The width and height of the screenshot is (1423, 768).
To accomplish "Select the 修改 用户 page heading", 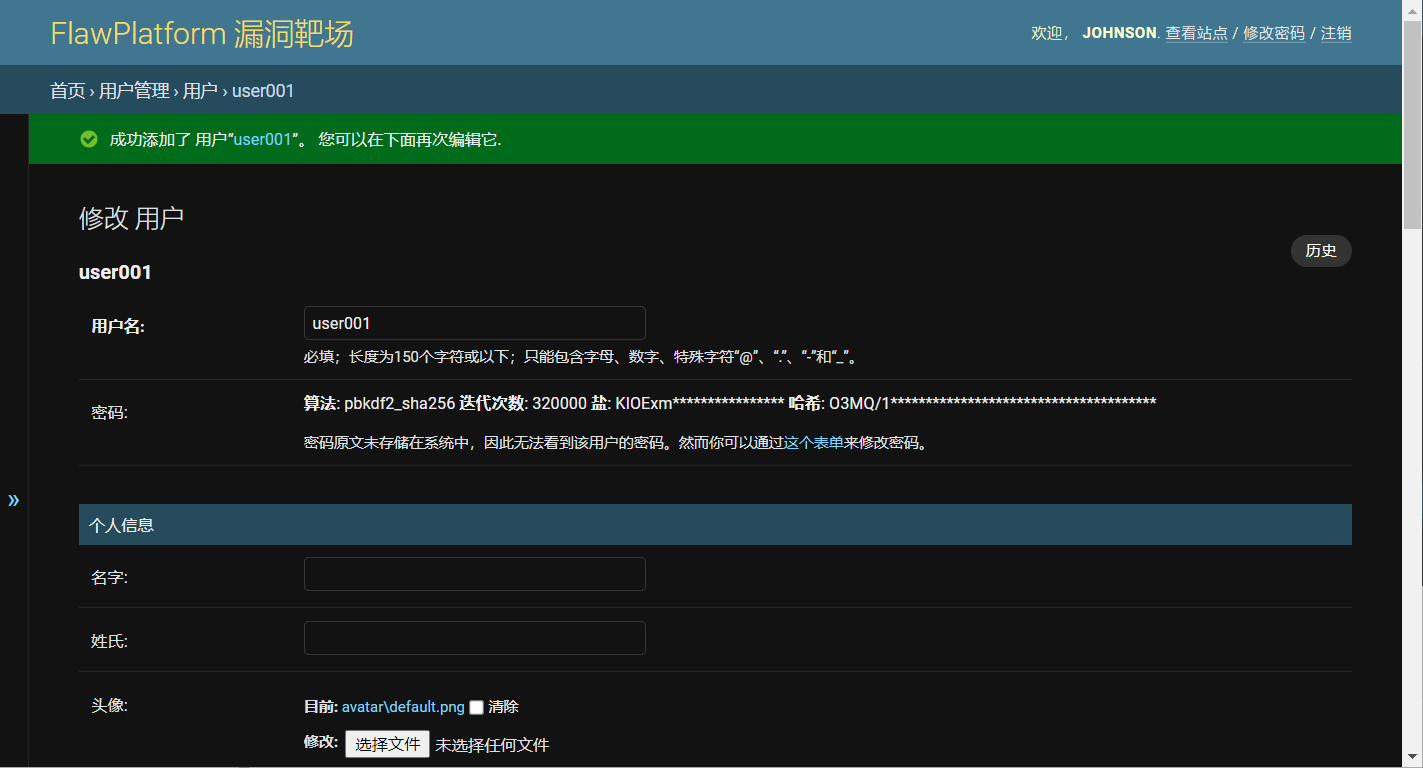I will click(x=131, y=219).
